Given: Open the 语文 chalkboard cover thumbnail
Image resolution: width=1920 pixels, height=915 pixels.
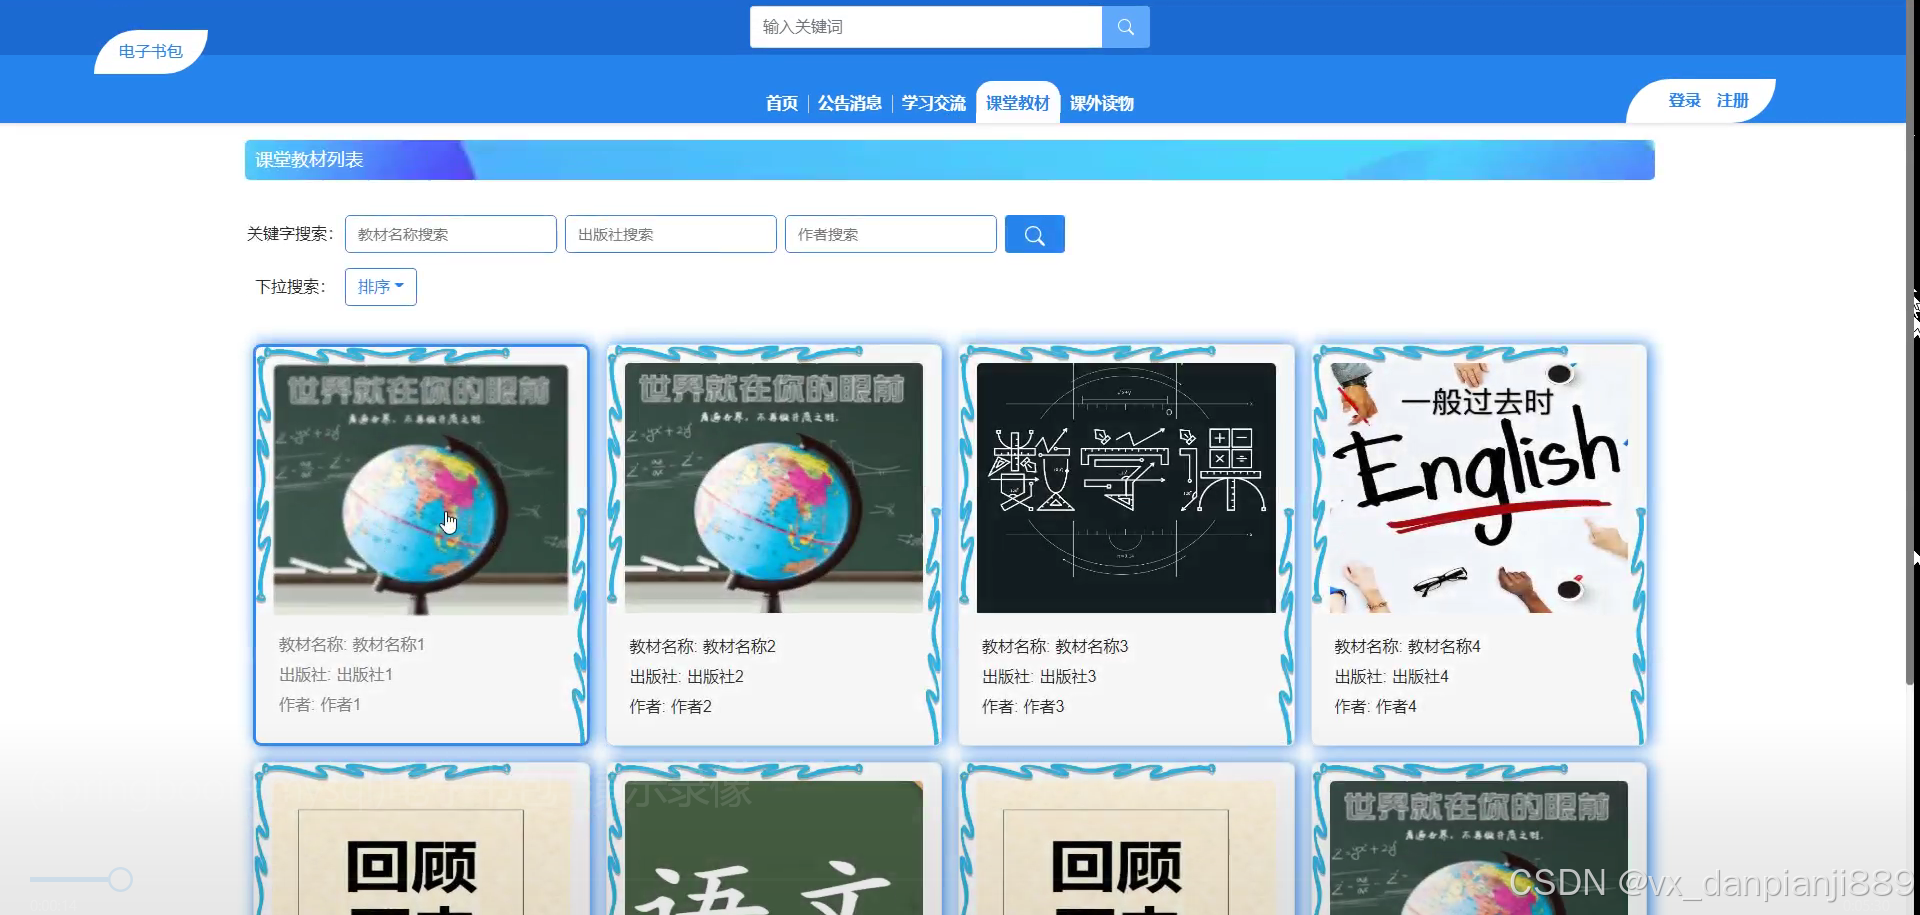Looking at the screenshot, I should pos(774,848).
